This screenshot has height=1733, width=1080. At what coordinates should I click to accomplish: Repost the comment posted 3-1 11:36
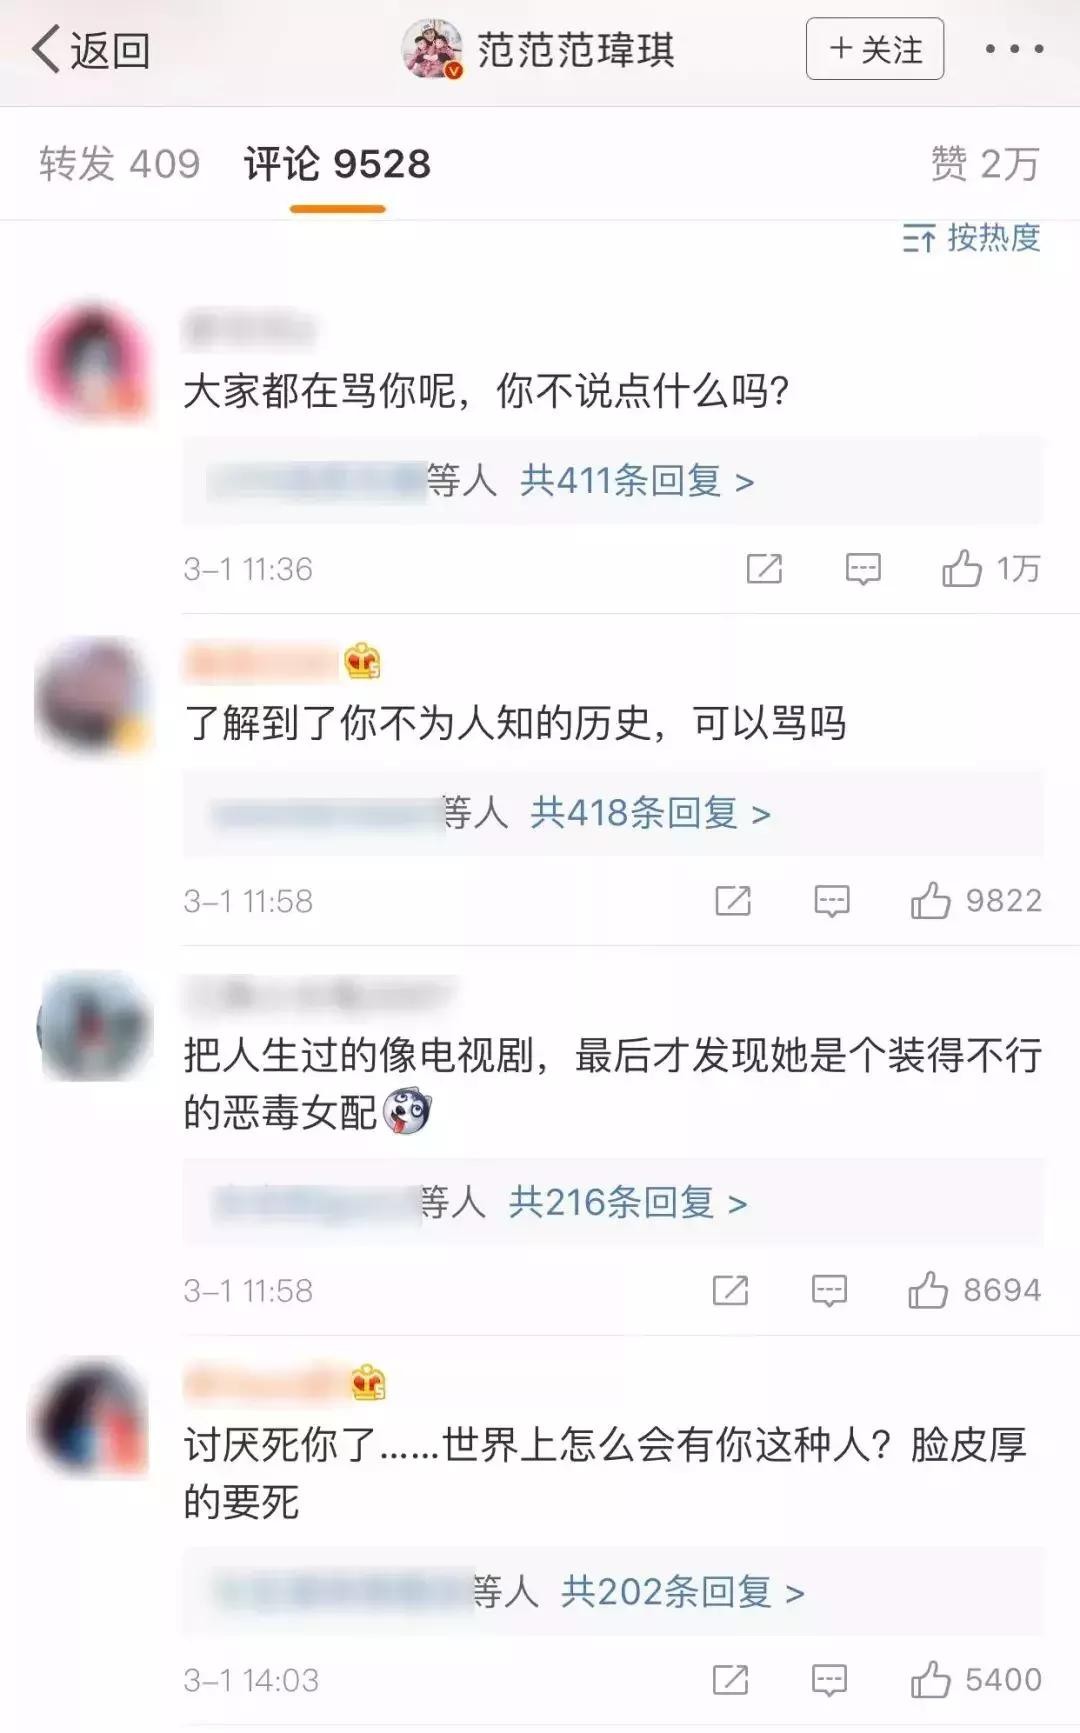pyautogui.click(x=764, y=569)
